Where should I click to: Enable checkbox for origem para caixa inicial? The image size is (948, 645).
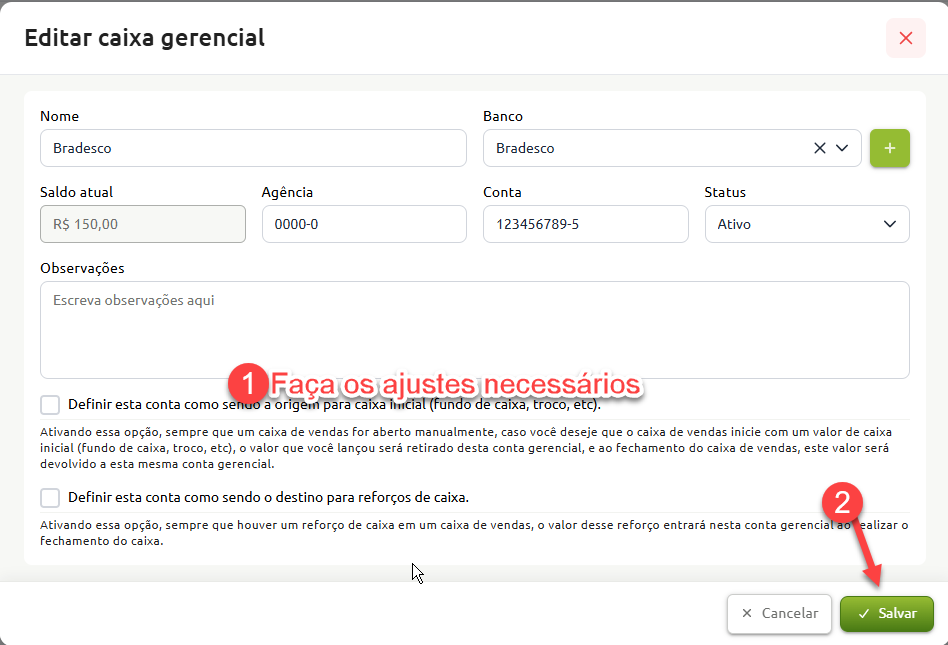[x=50, y=404]
